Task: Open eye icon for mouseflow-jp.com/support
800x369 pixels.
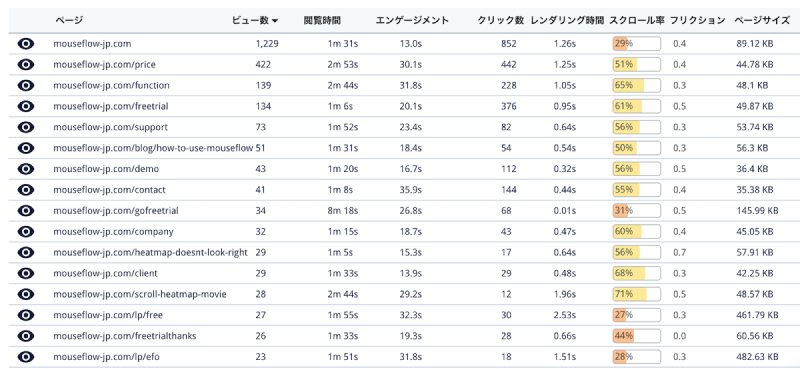Action: coord(26,127)
